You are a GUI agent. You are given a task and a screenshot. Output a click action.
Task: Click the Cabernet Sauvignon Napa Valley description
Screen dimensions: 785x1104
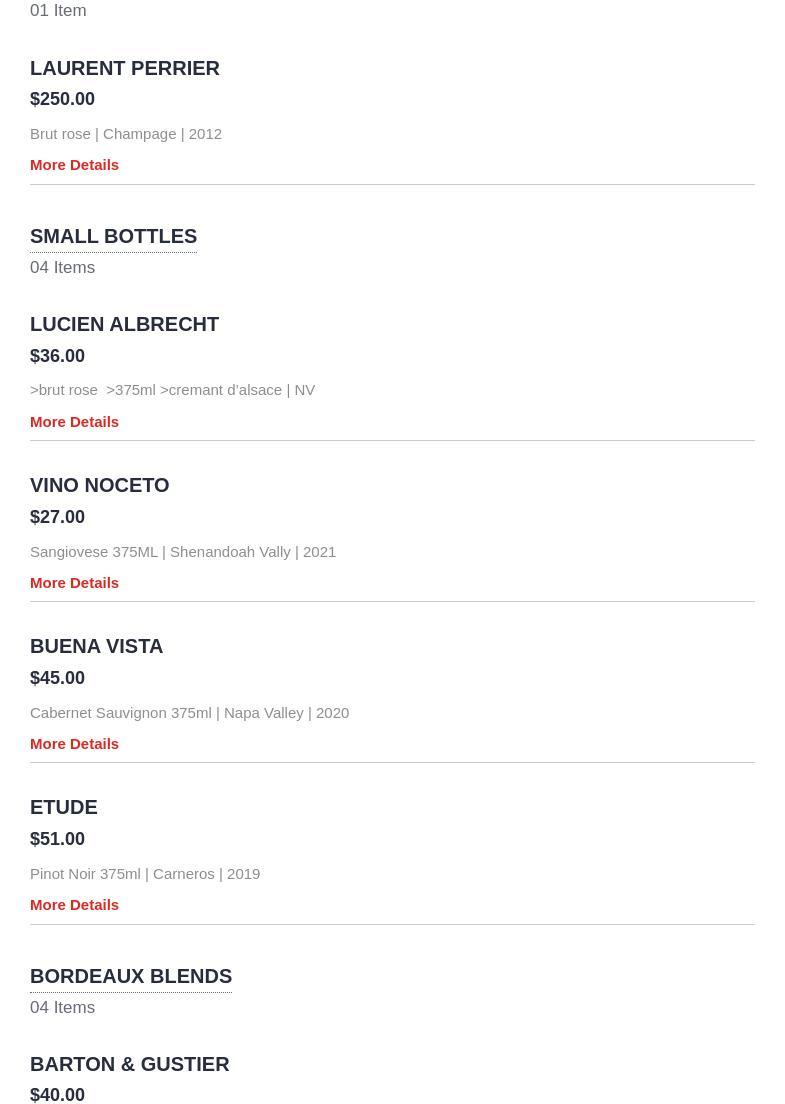tap(189, 713)
